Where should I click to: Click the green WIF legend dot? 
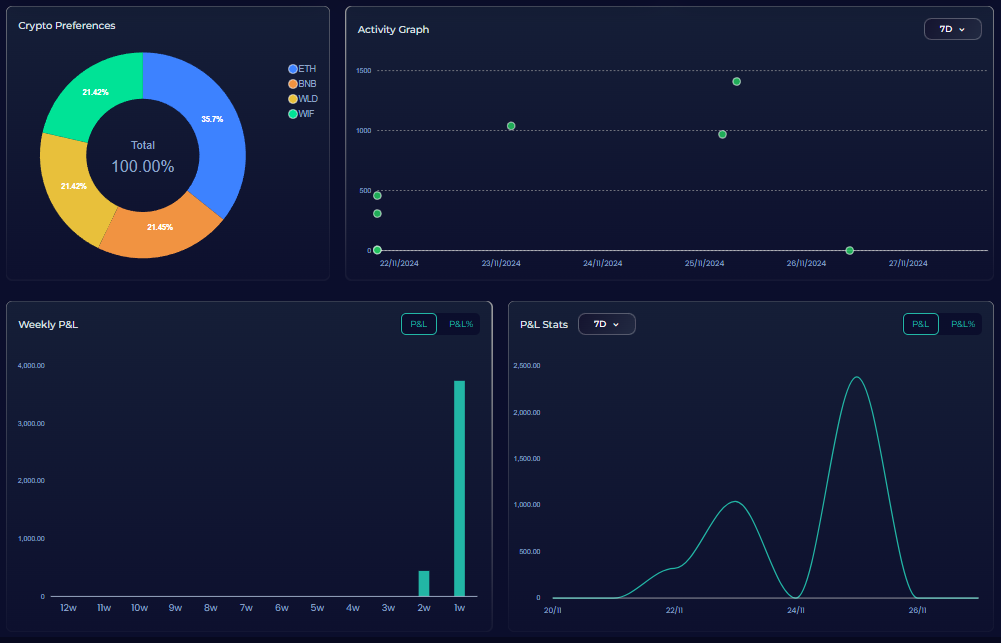point(293,114)
